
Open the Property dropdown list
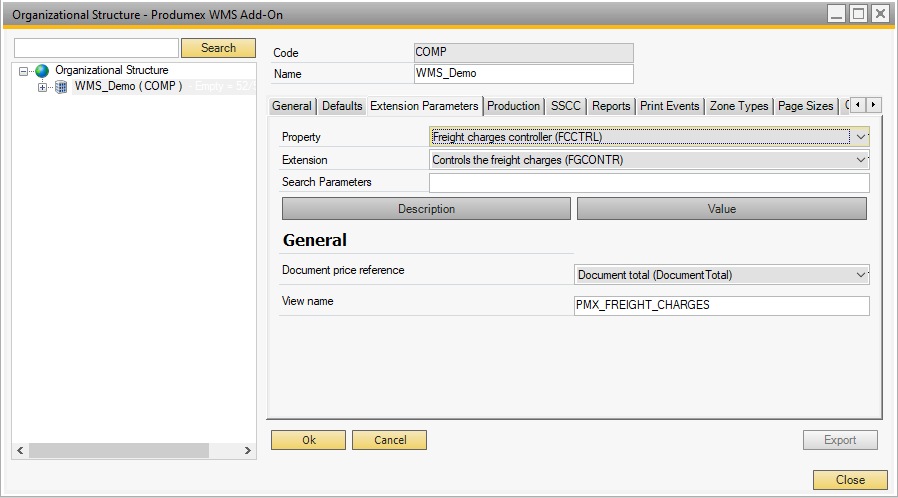tap(861, 137)
